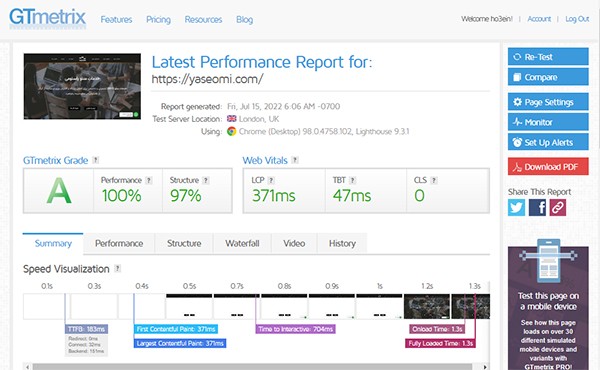Viewport: 600px width, 370px height.
Task: Click the UK flag icon
Action: tap(232, 119)
